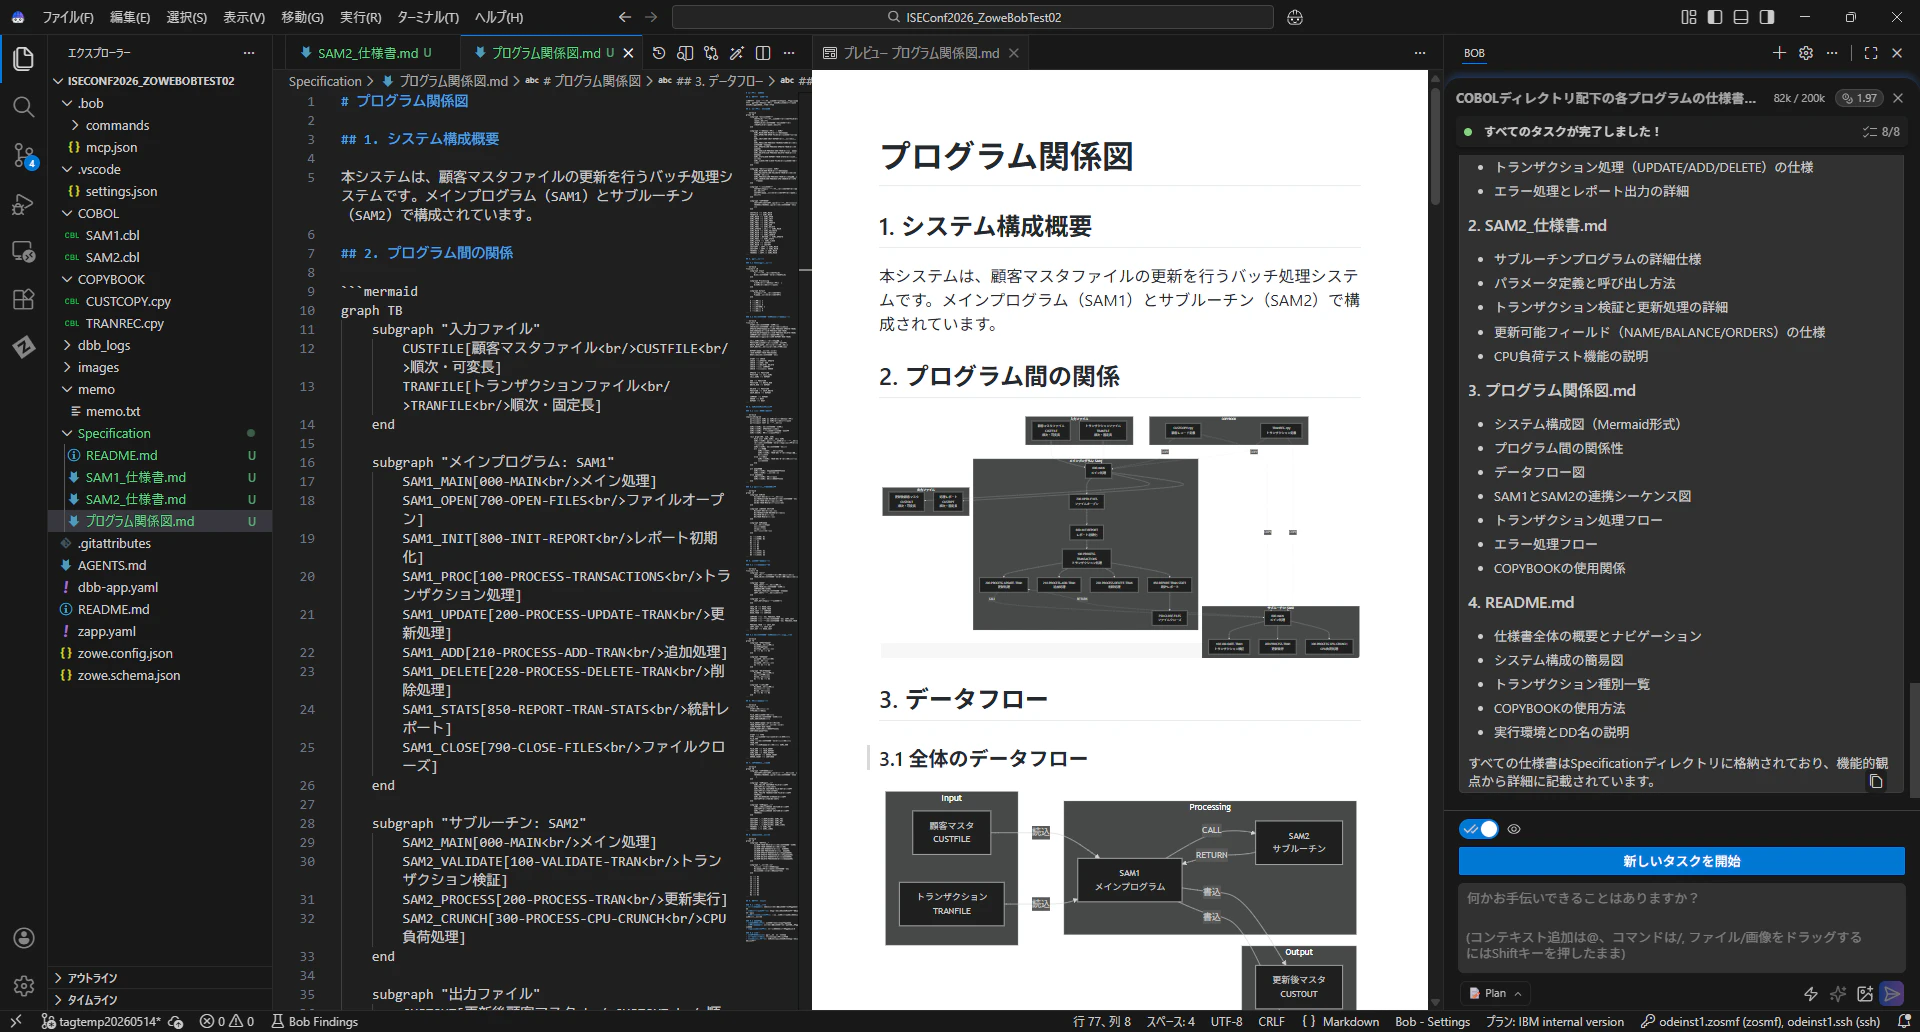Click the 1.97 cost badge in Bob header
Viewport: 1920px width, 1032px height.
point(1859,98)
